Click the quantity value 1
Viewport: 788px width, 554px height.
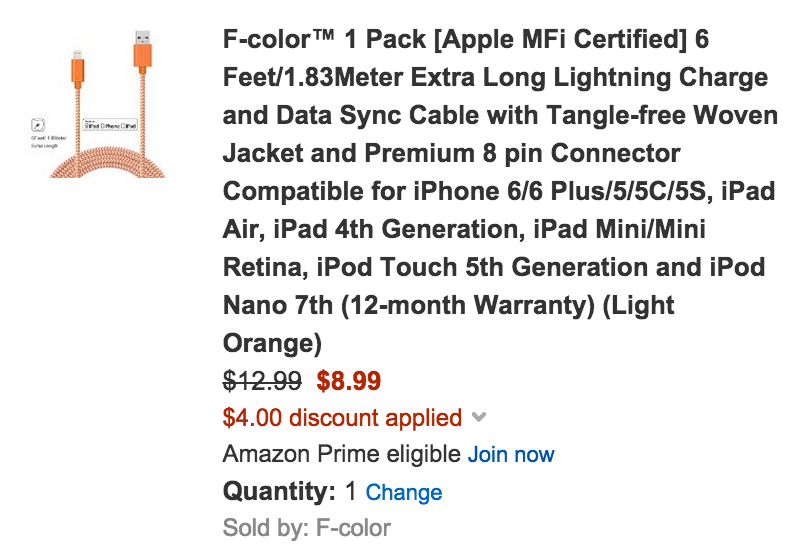click(x=351, y=492)
